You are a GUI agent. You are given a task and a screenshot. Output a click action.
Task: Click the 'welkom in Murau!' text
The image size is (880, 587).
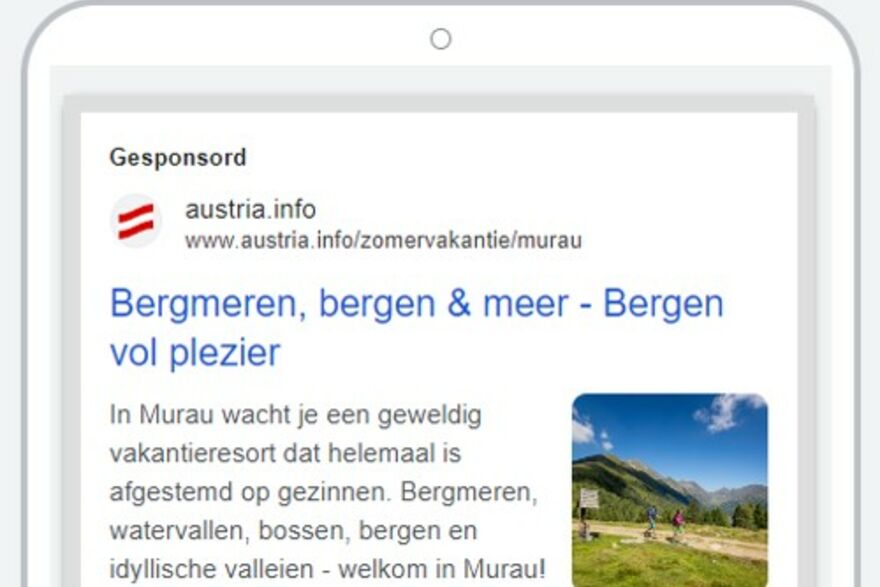click(x=442, y=569)
